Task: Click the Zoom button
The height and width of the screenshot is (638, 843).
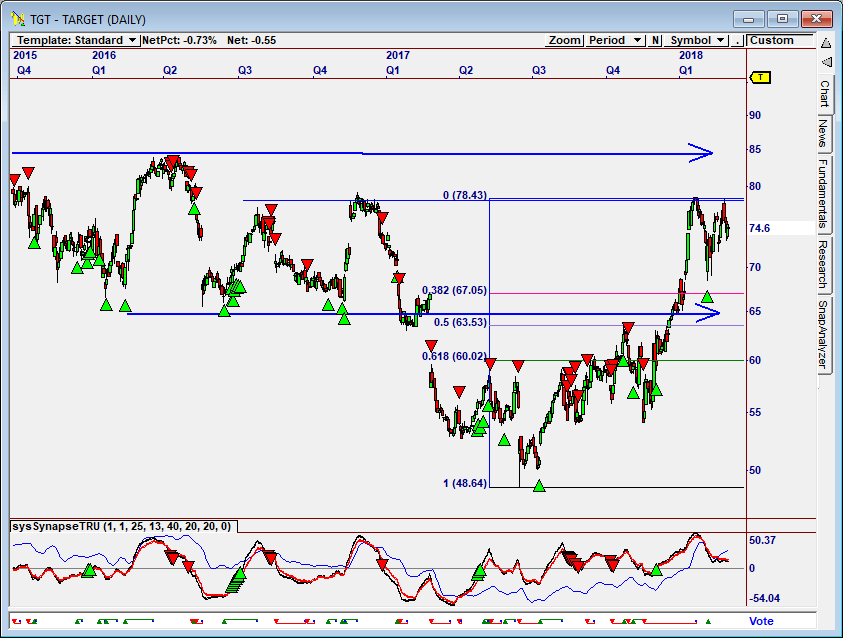Action: 565,40
